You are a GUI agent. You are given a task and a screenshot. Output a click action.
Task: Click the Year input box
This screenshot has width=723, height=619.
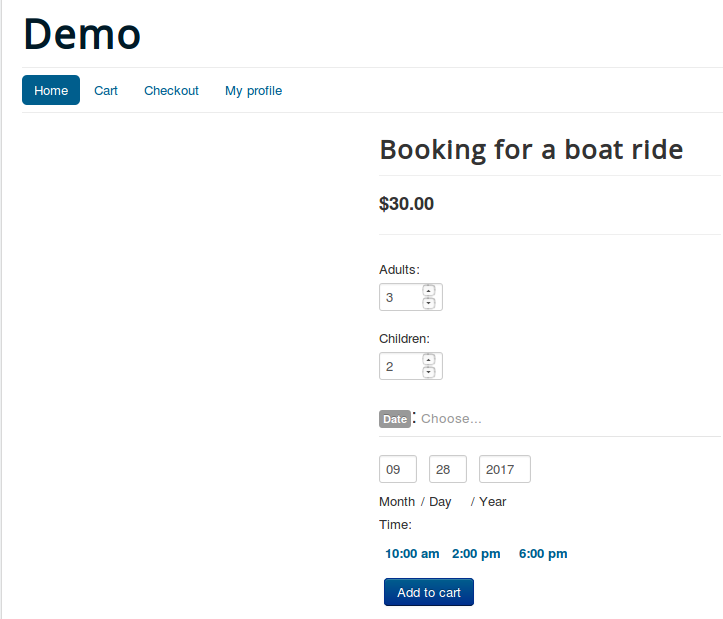click(x=504, y=469)
